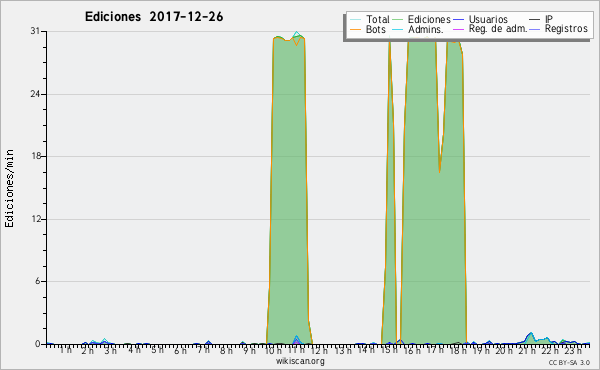Click the magenta swatch beside Reg. de adm.
Image resolution: width=600 pixels, height=370 pixels.
pos(458,29)
